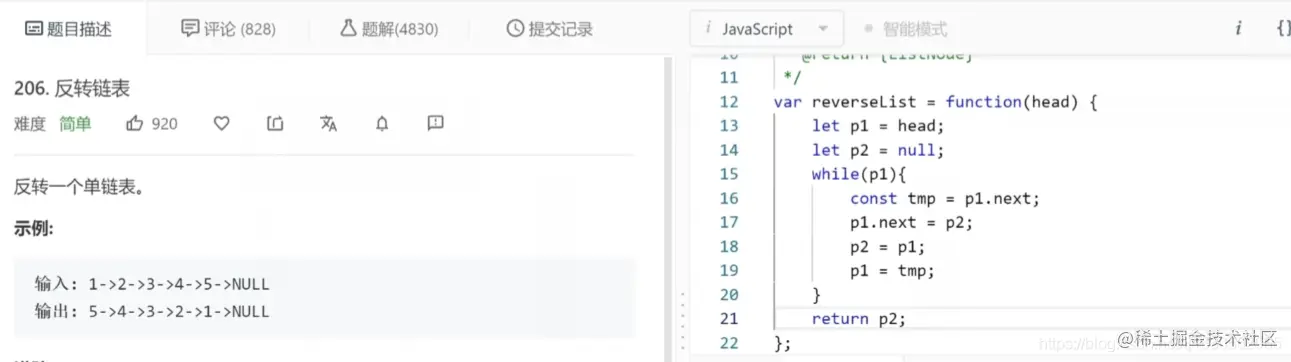
Task: View the 提交记录 tab
Action: [549, 28]
